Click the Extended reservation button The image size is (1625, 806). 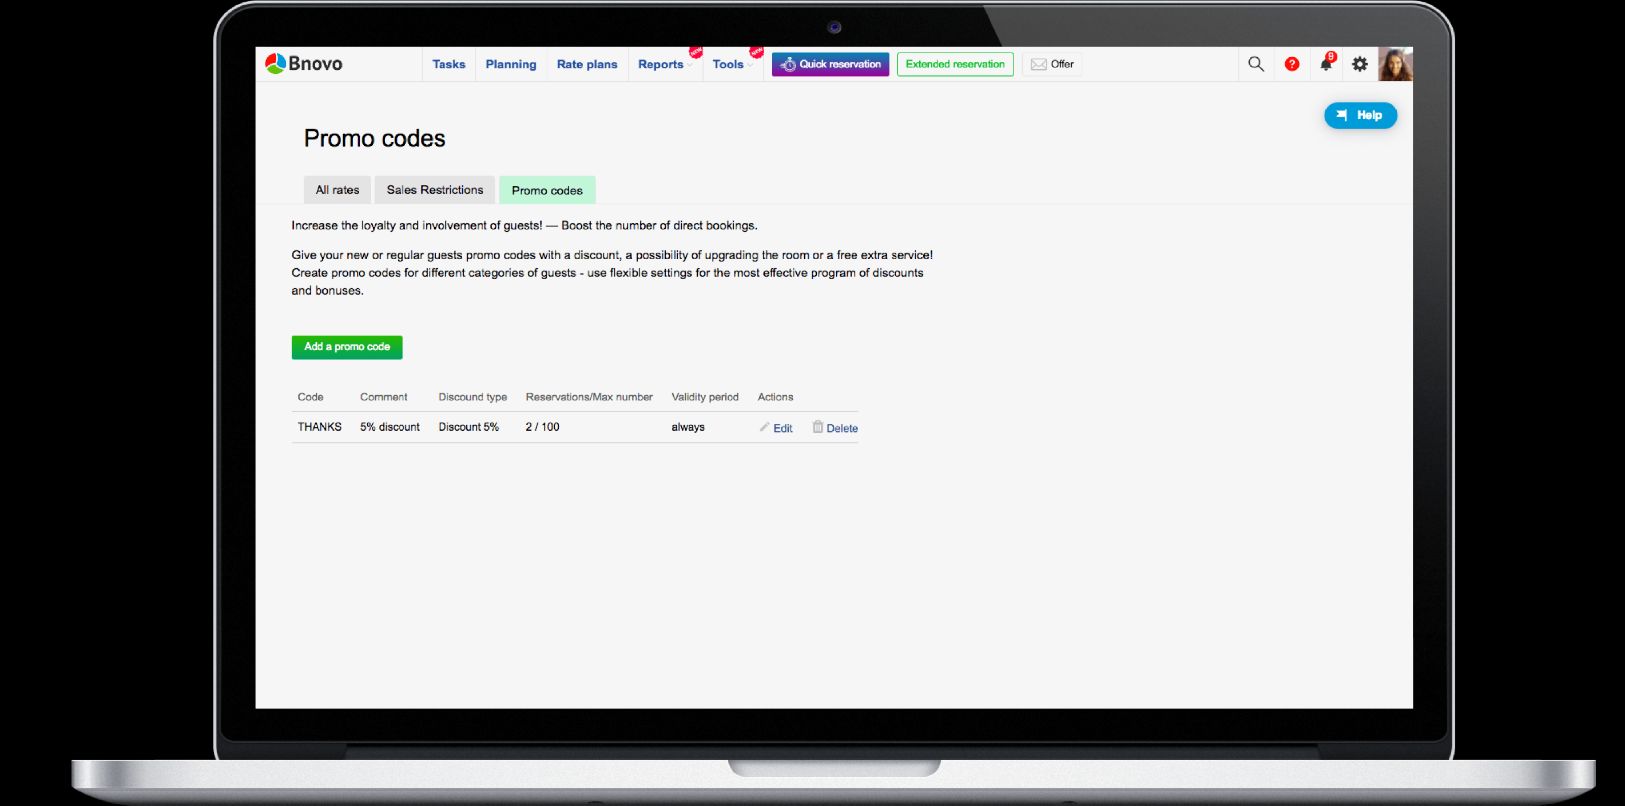click(955, 64)
